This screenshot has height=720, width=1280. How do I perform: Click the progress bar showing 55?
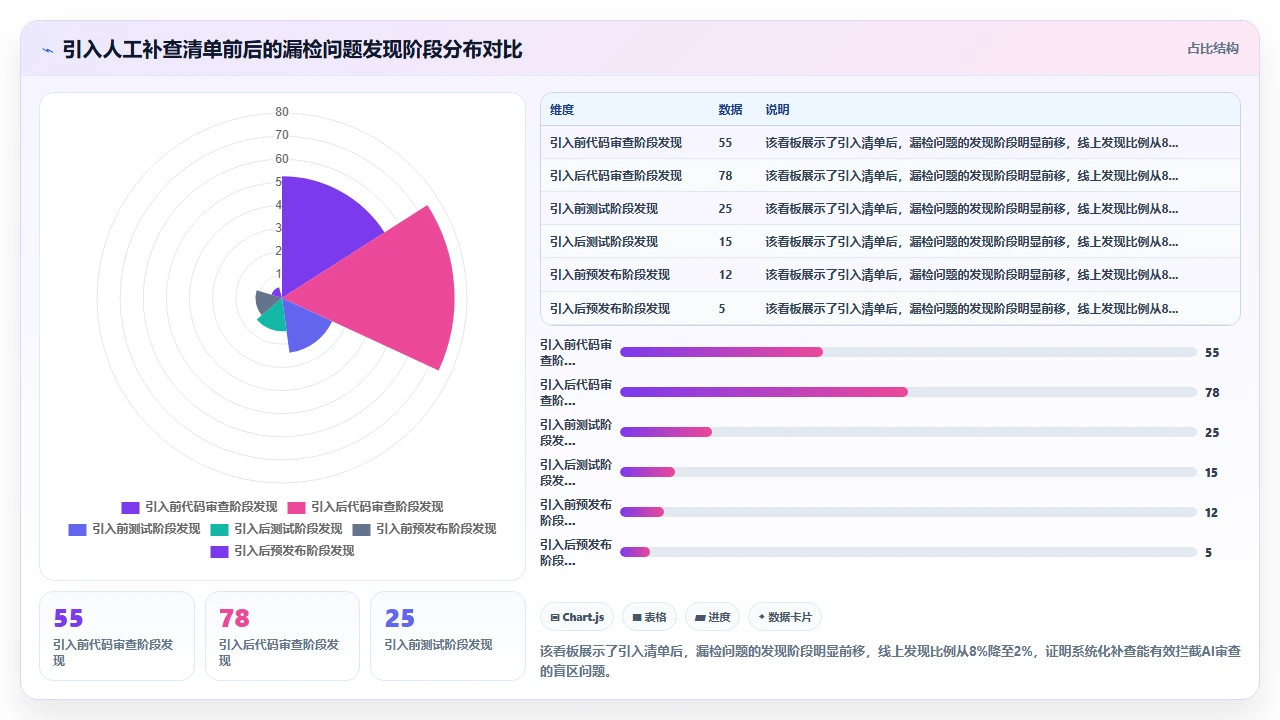click(x=908, y=352)
